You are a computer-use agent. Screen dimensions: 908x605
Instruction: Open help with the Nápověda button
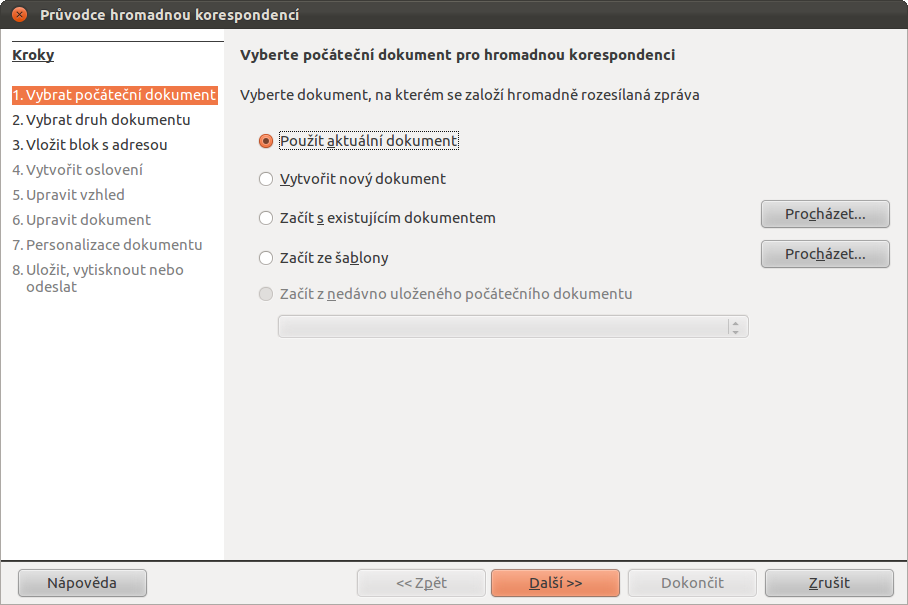(x=82, y=583)
